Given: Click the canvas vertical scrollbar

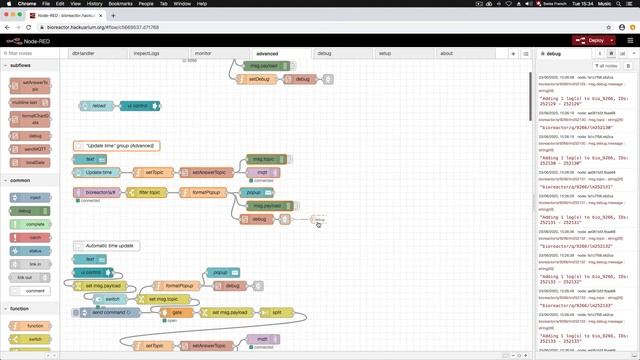Looking at the screenshot, I should coord(531,96).
